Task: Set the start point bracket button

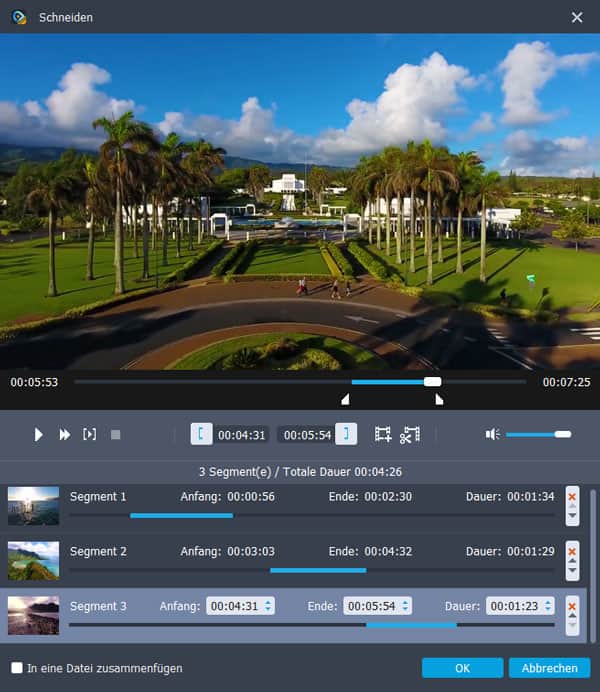Action: pyautogui.click(x=201, y=434)
